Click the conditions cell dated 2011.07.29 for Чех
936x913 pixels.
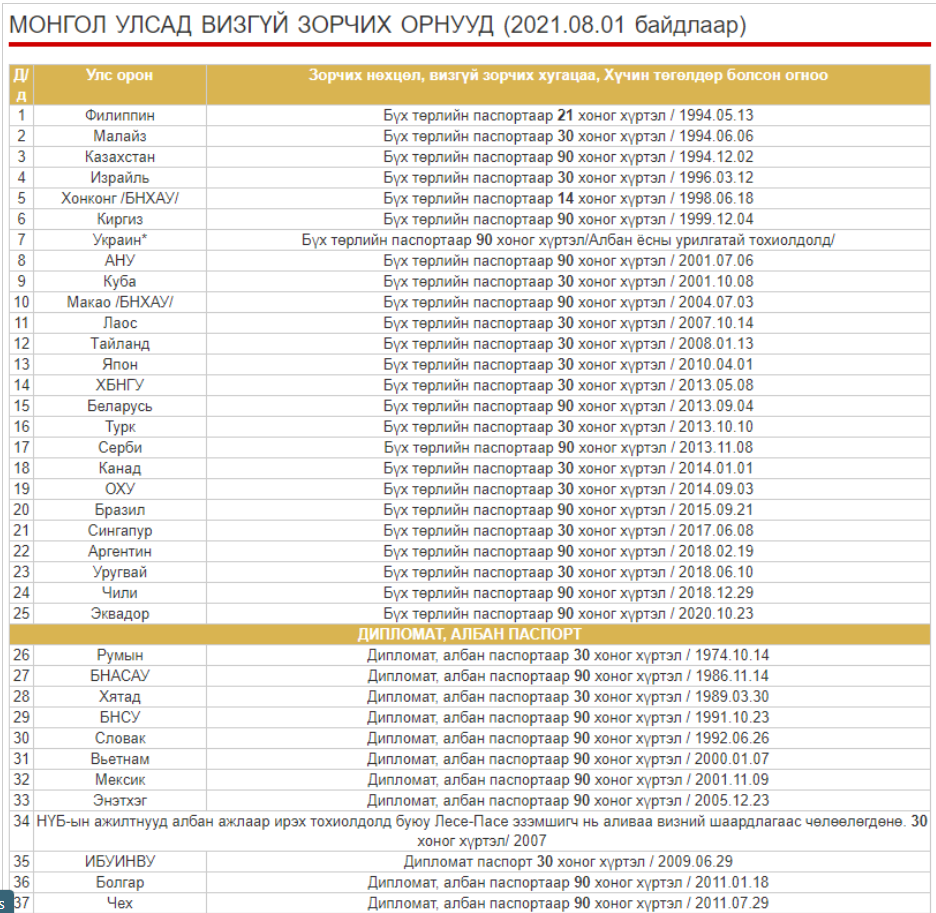(568, 903)
